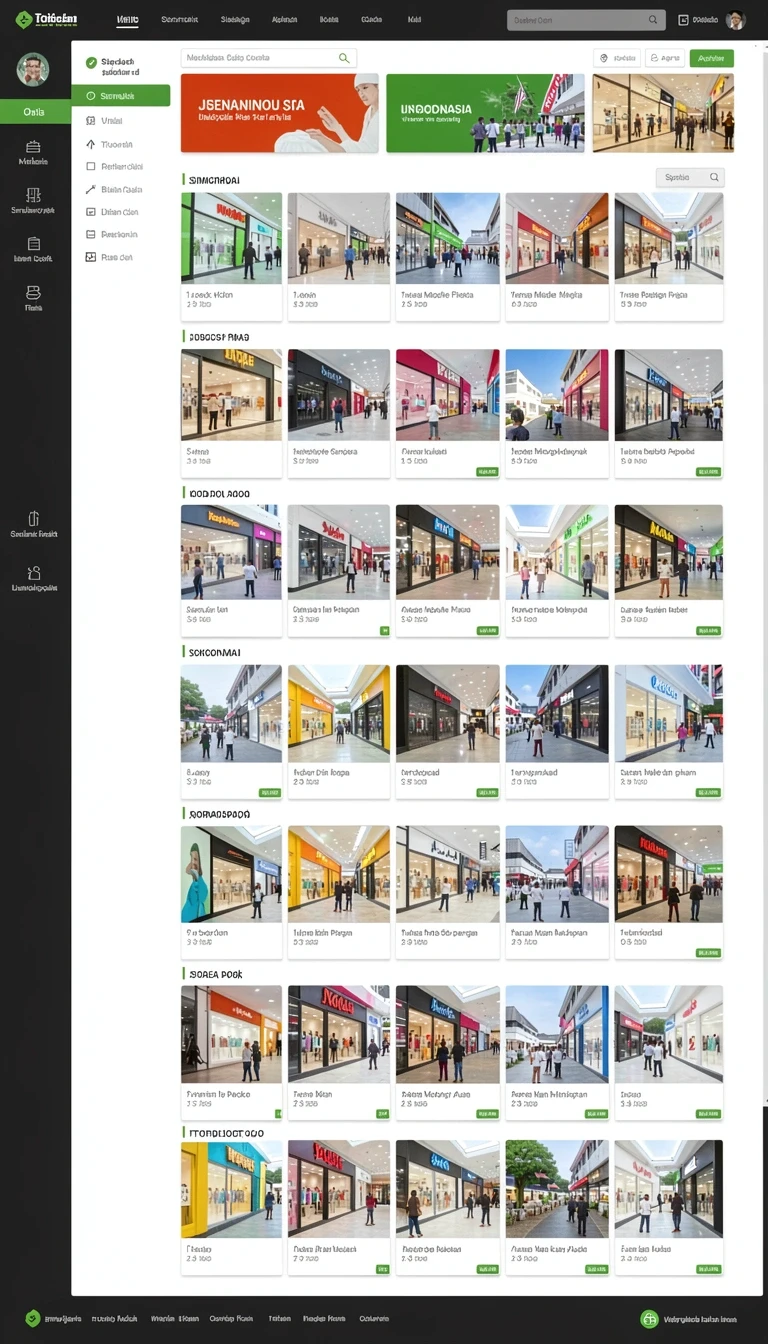
Task: Click the clipboard icon in the lower dark sidebar
Action: (x=34, y=518)
